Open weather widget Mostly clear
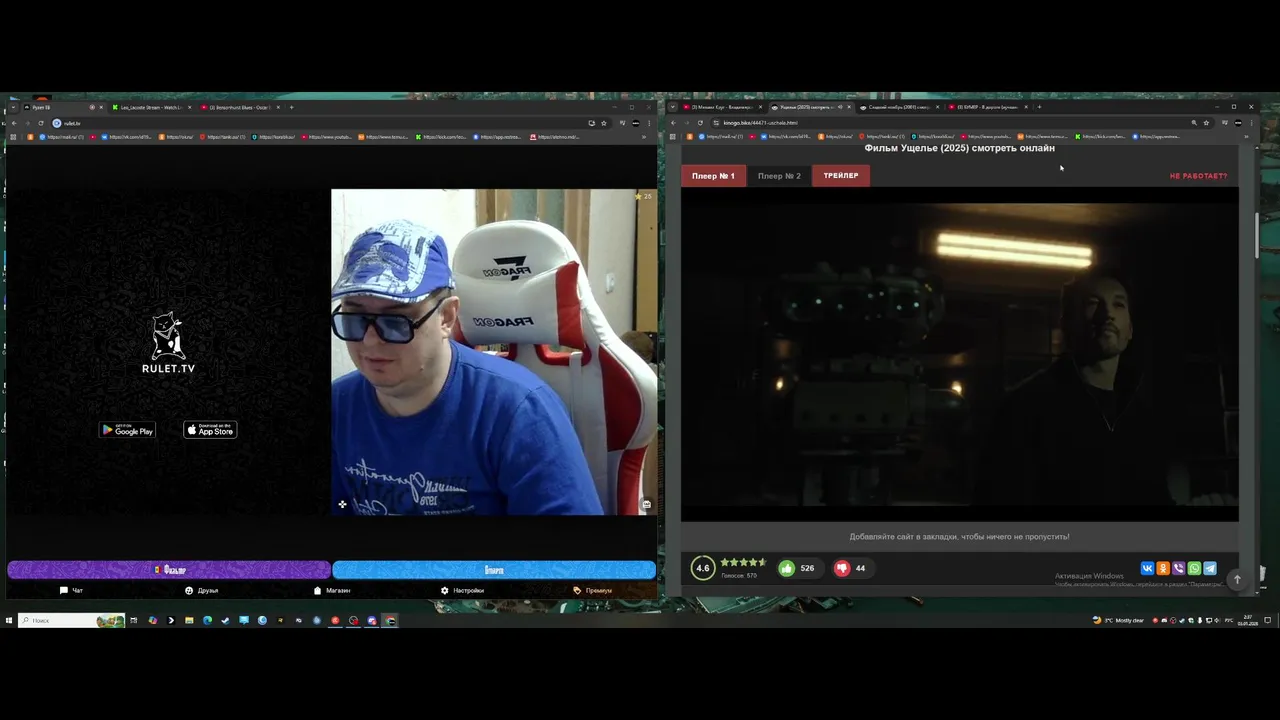 [x=1118, y=620]
